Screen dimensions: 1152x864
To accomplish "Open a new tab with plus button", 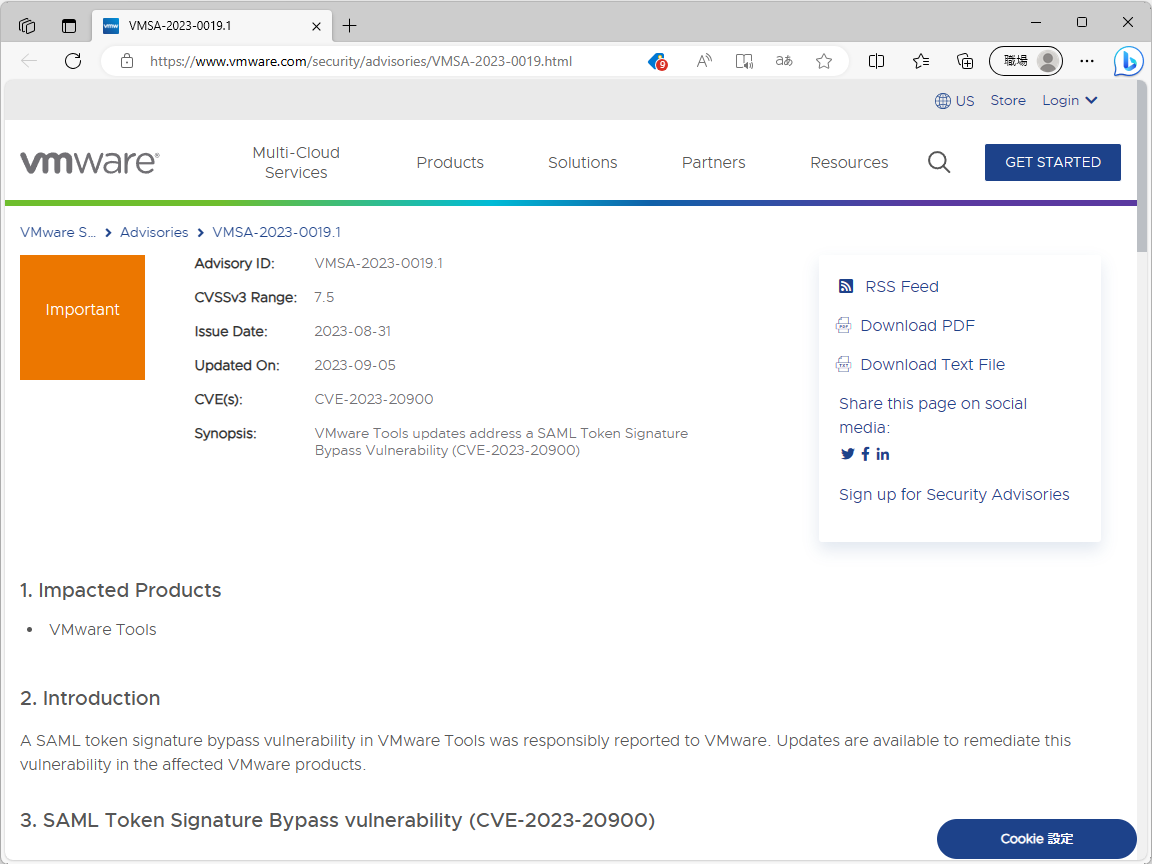I will (350, 26).
